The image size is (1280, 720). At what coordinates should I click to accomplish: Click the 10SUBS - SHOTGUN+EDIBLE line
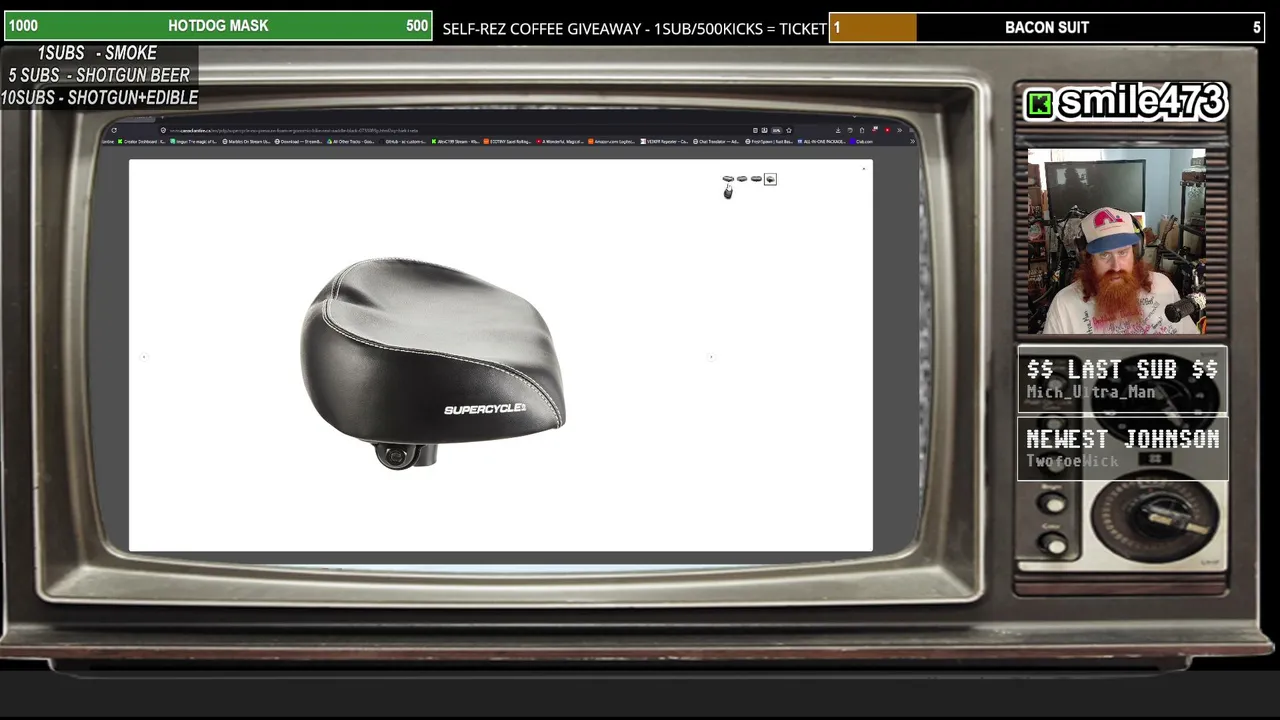point(99,97)
